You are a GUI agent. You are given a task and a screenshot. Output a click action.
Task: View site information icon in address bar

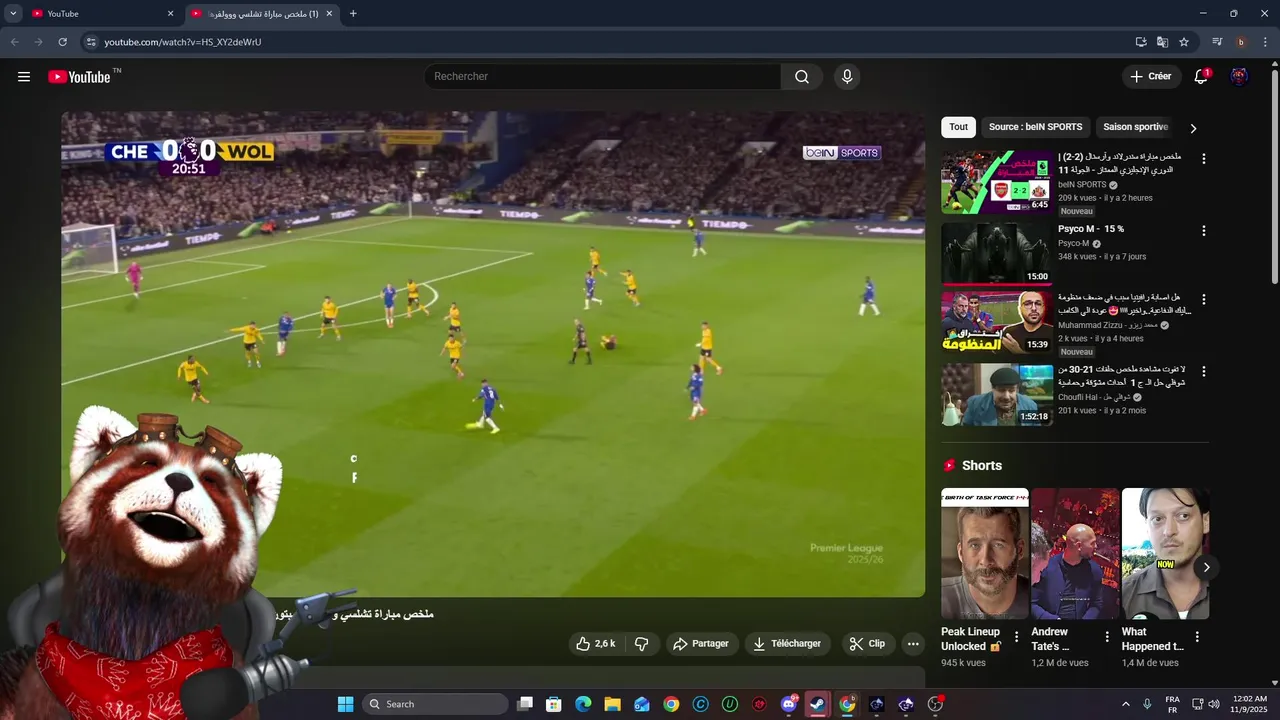click(90, 42)
